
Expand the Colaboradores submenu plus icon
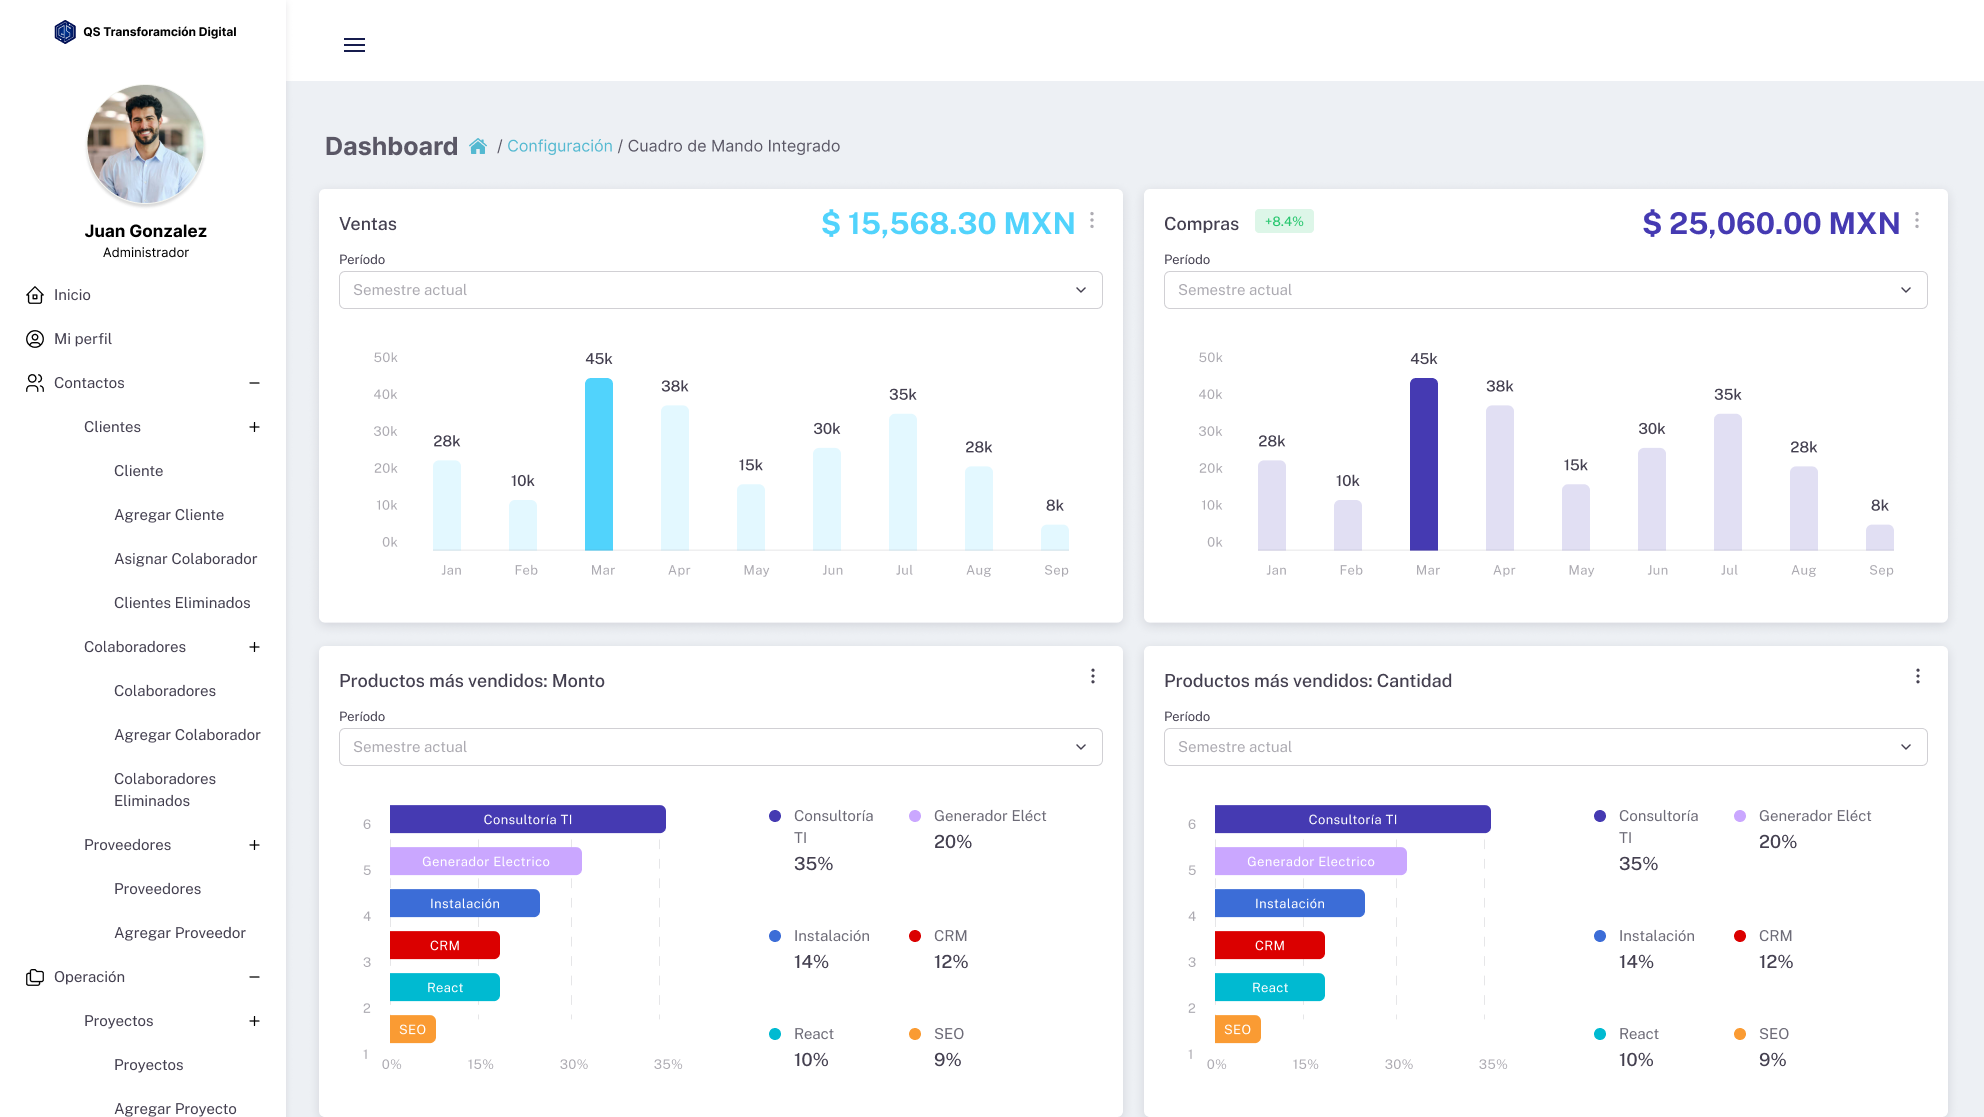pos(254,647)
